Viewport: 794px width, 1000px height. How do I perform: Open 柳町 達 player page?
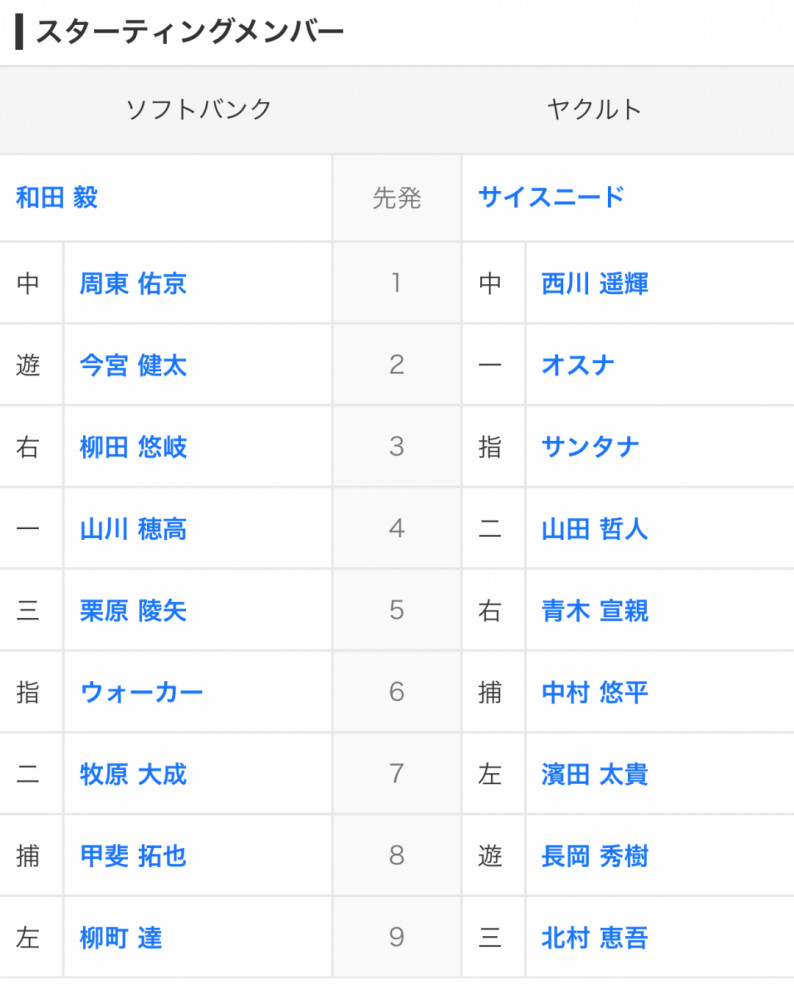click(121, 939)
